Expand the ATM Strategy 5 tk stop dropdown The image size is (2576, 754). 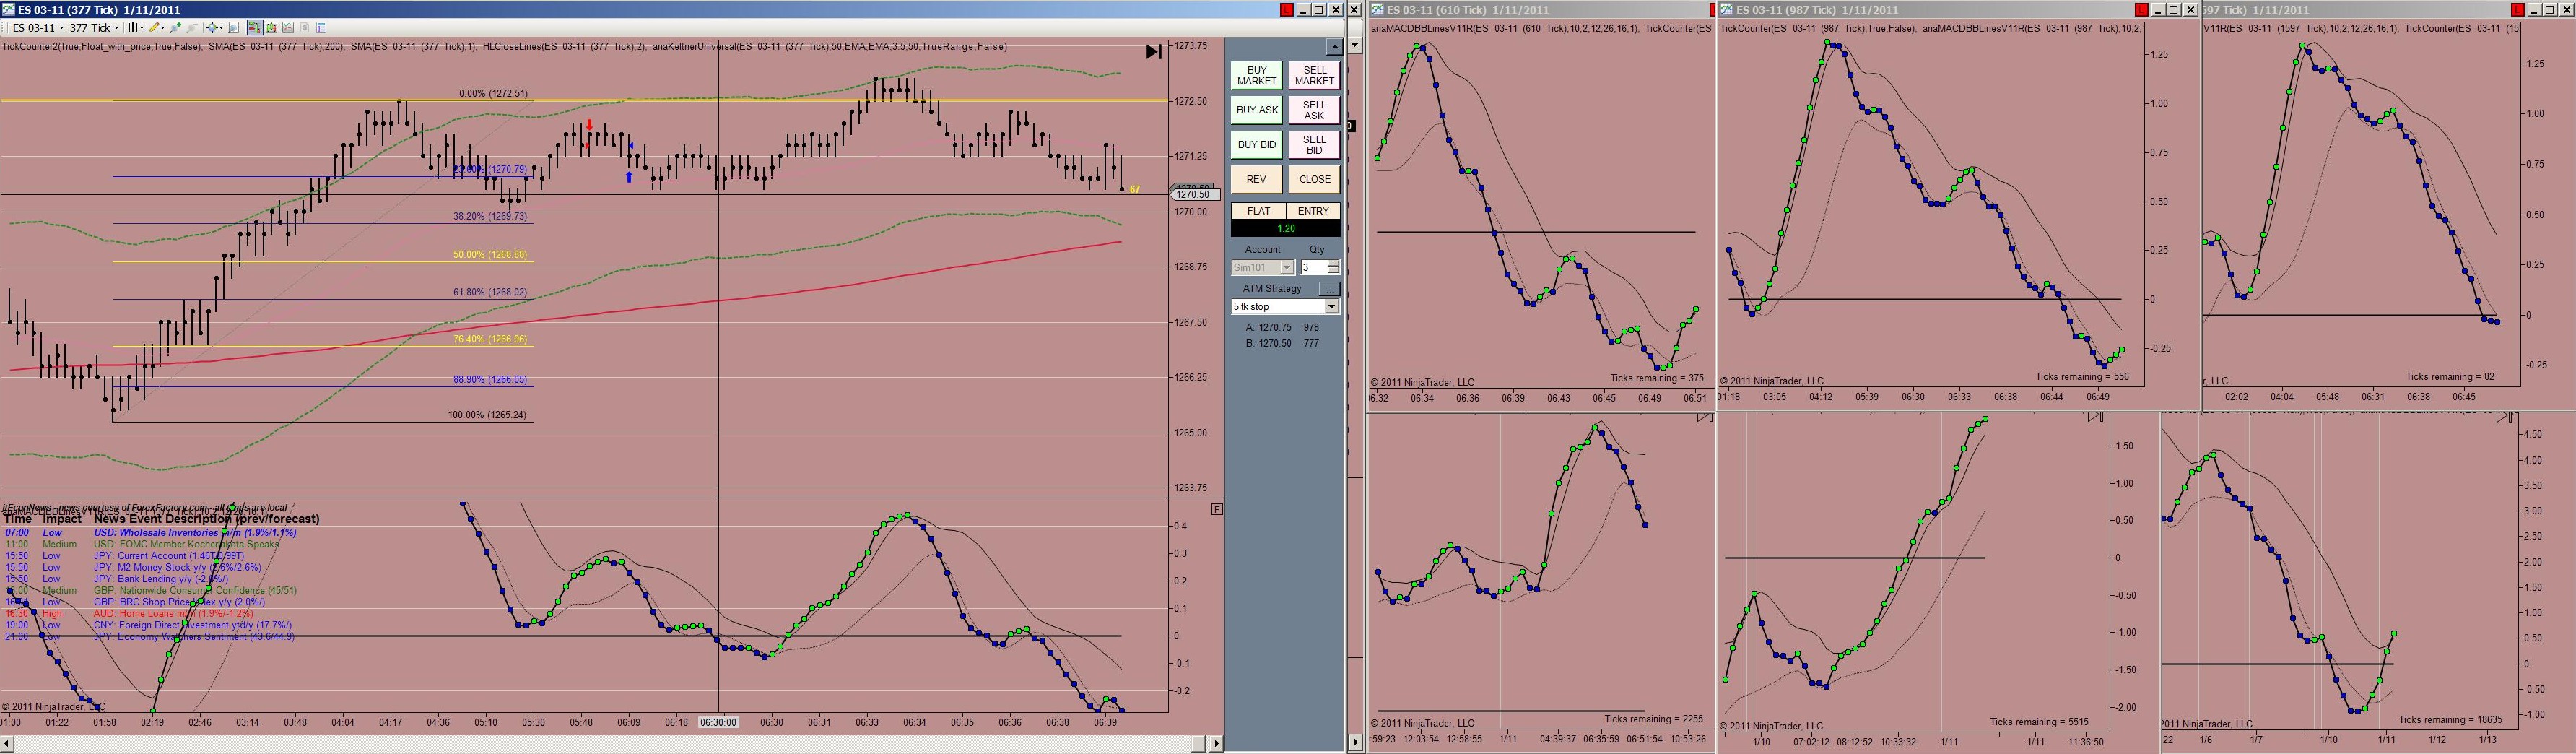1285,306
